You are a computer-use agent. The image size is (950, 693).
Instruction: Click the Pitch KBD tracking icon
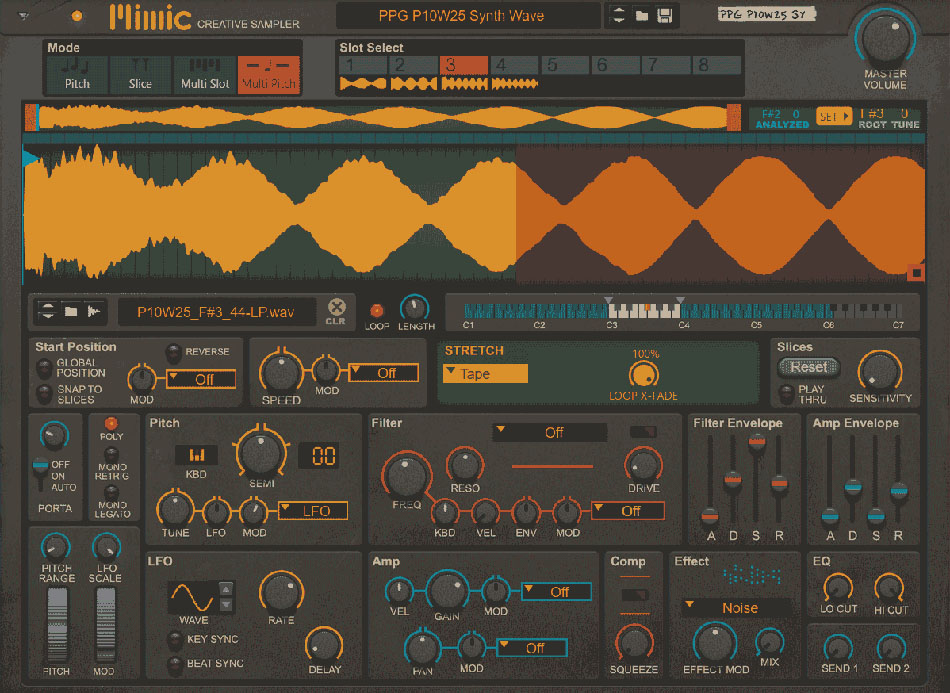(x=196, y=455)
